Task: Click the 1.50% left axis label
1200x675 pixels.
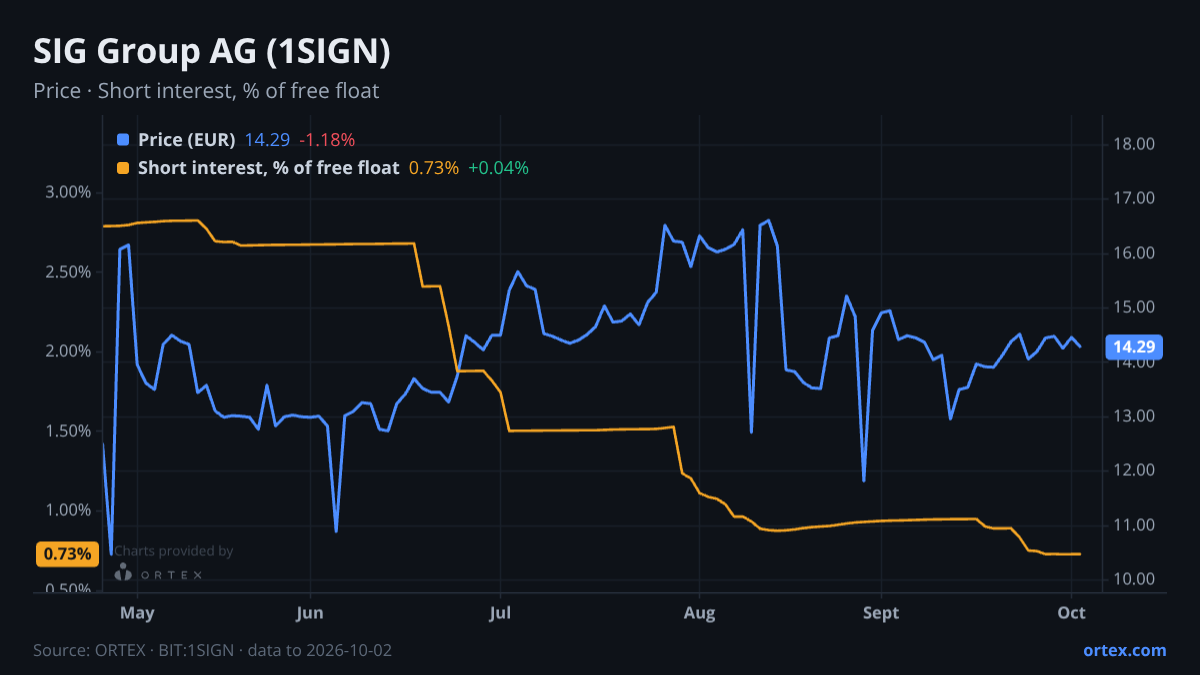Action: 69,431
